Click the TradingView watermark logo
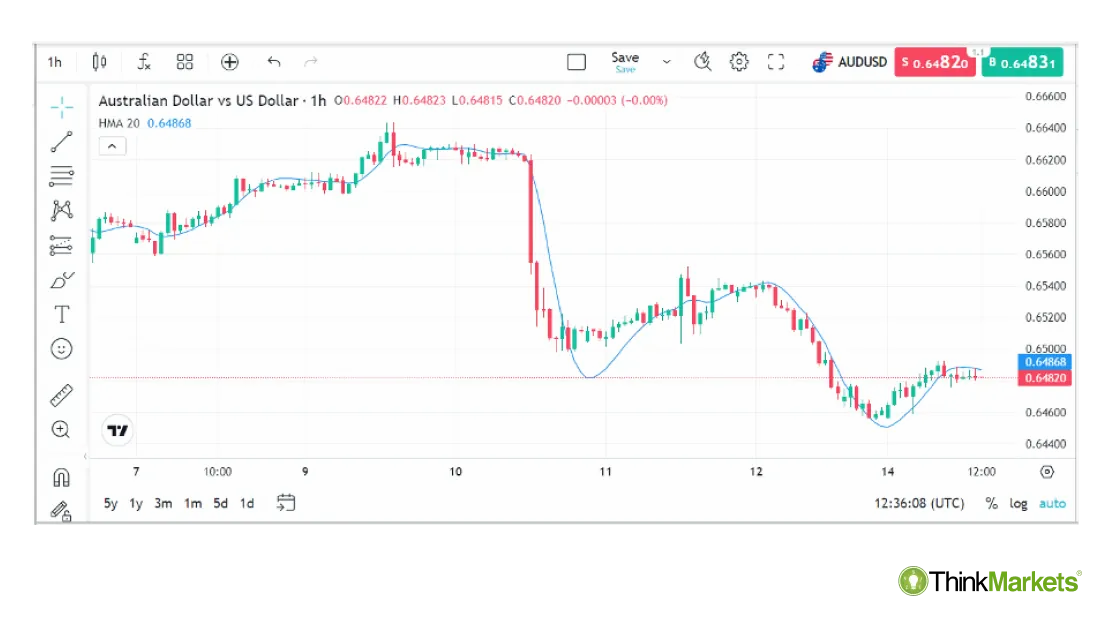This screenshot has height=636, width=1112. [118, 429]
